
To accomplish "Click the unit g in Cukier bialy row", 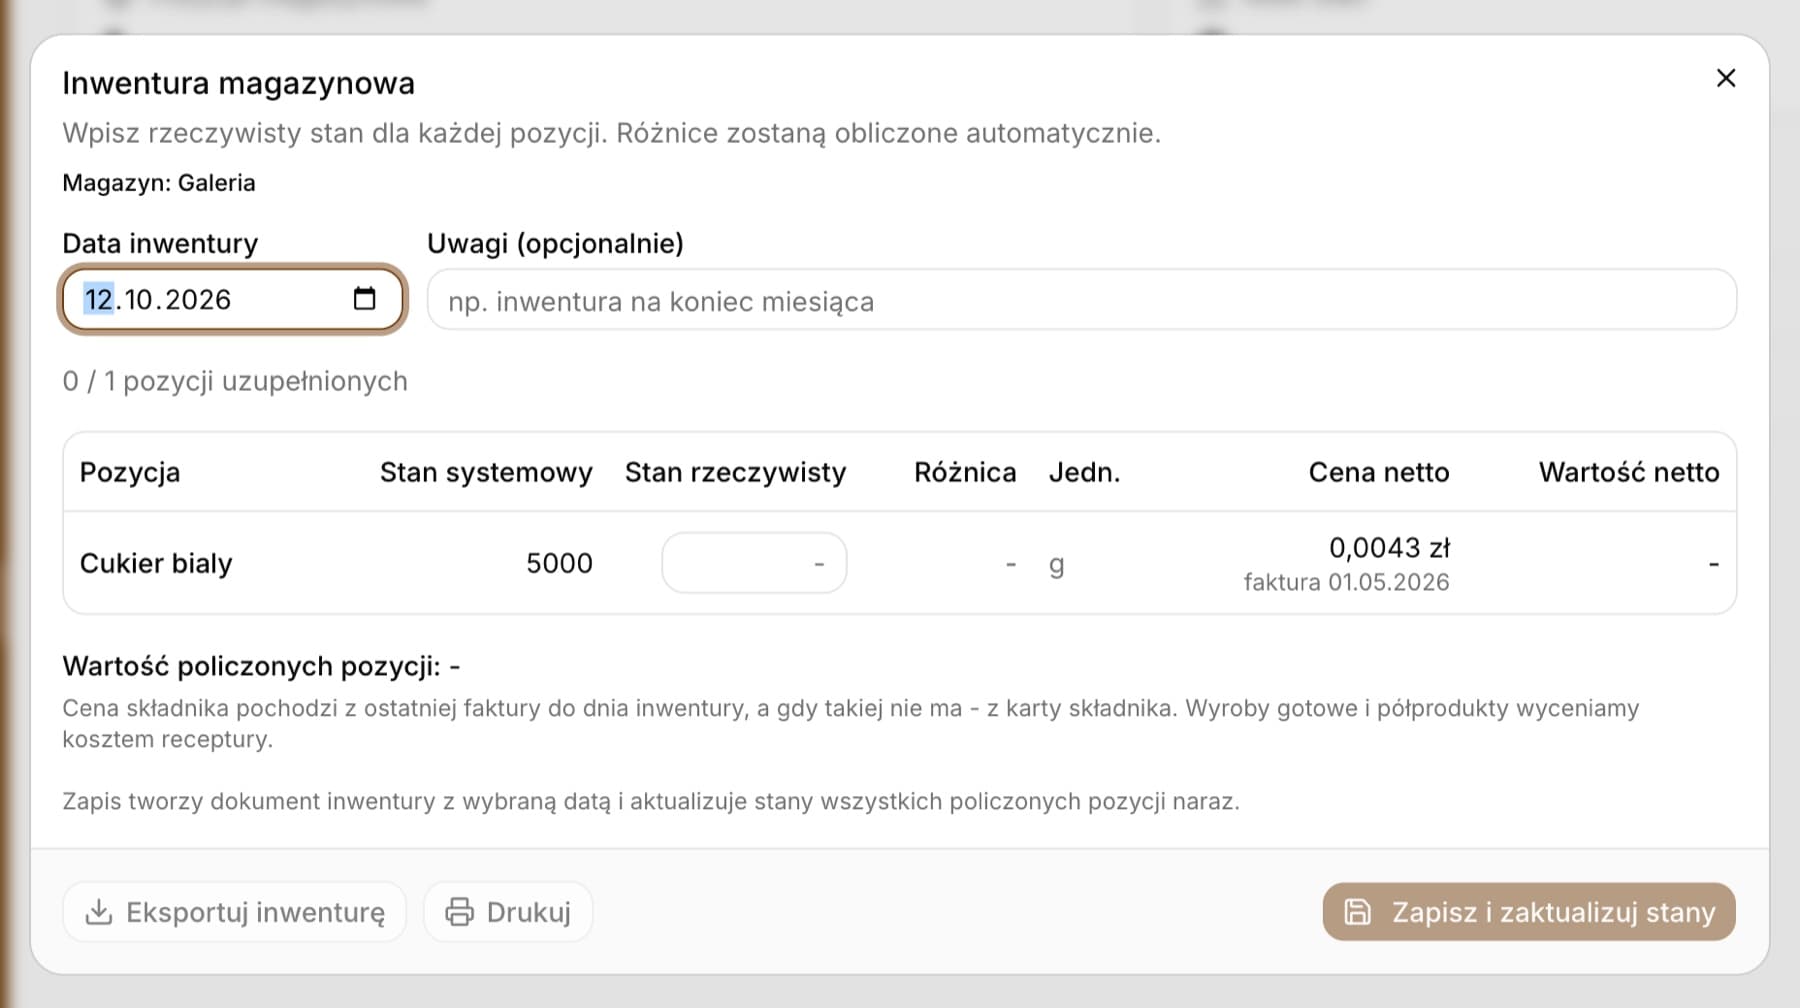I will pos(1056,565).
